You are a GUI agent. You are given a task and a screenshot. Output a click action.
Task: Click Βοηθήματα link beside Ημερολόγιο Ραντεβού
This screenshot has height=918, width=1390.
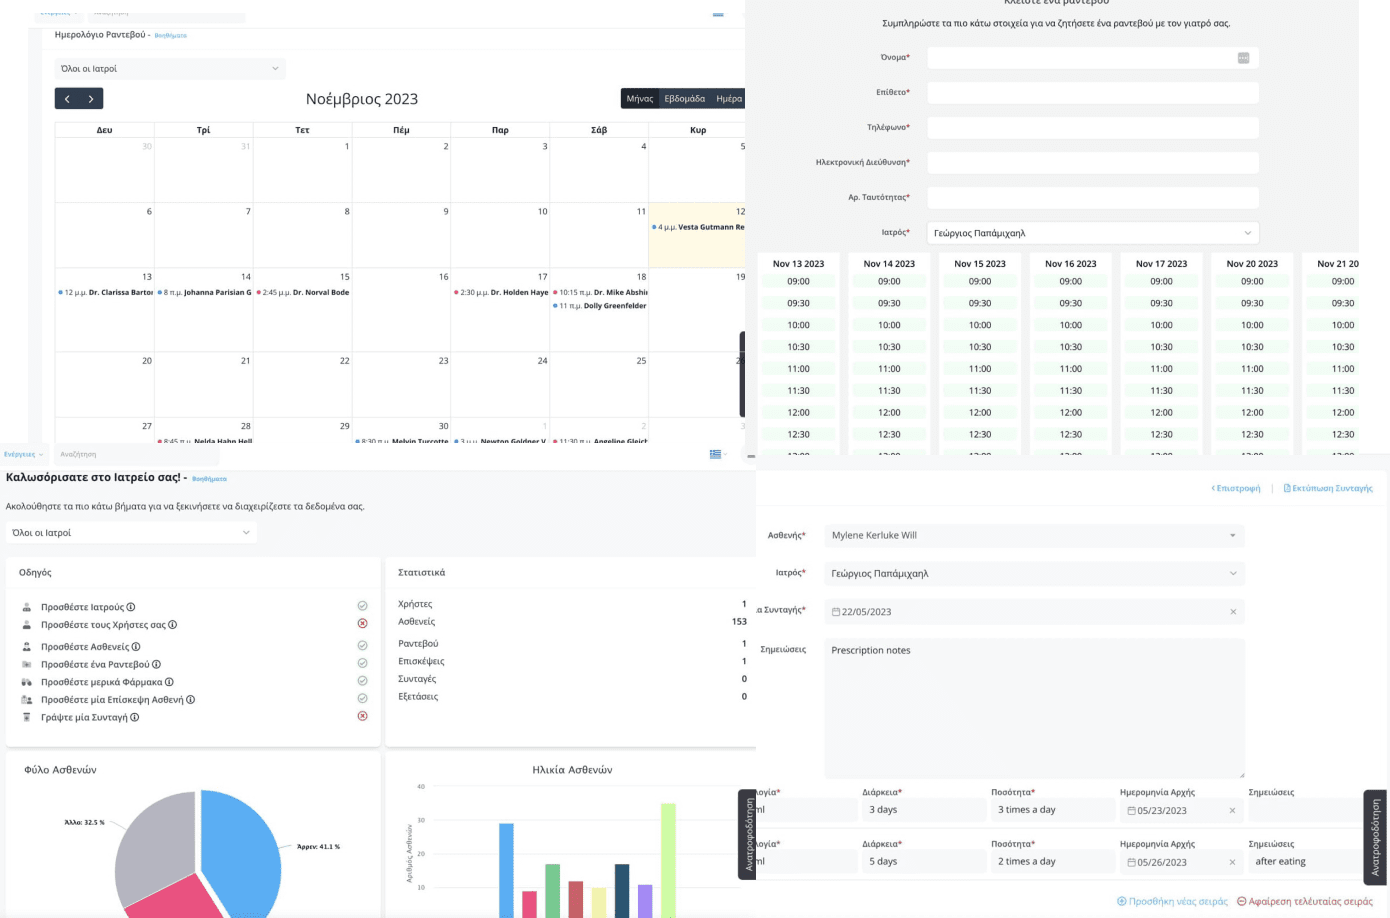171,36
